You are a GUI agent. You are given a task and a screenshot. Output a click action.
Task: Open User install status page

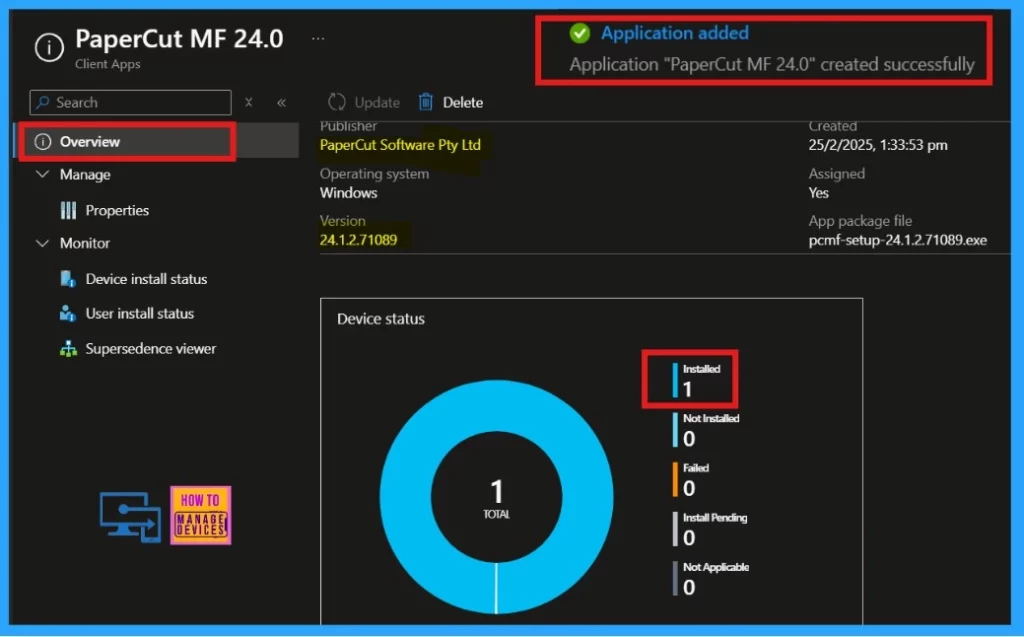pos(140,314)
